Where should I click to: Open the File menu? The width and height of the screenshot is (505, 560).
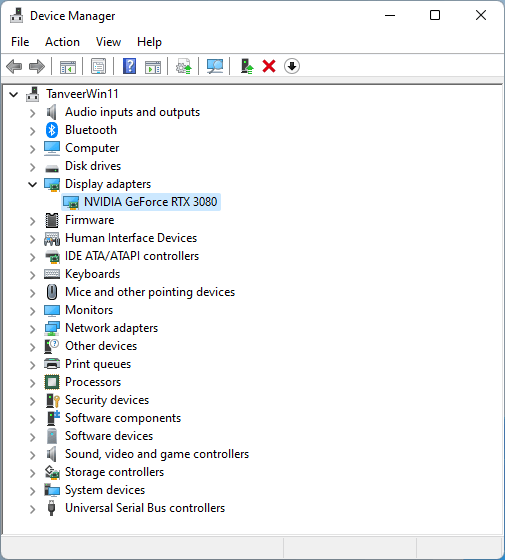20,42
